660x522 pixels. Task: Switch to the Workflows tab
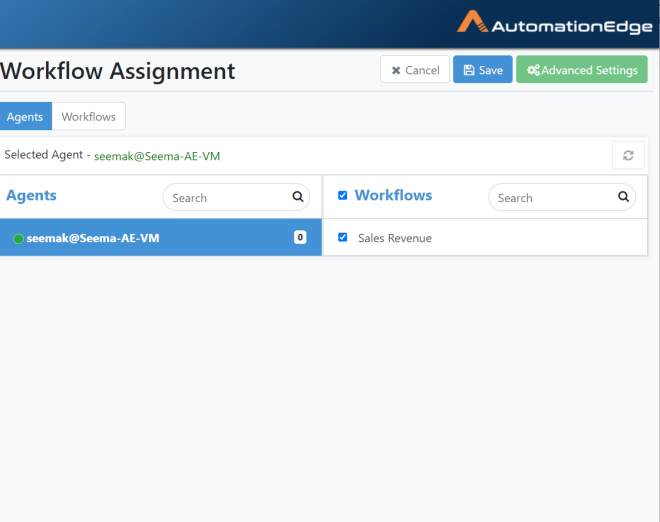(88, 116)
